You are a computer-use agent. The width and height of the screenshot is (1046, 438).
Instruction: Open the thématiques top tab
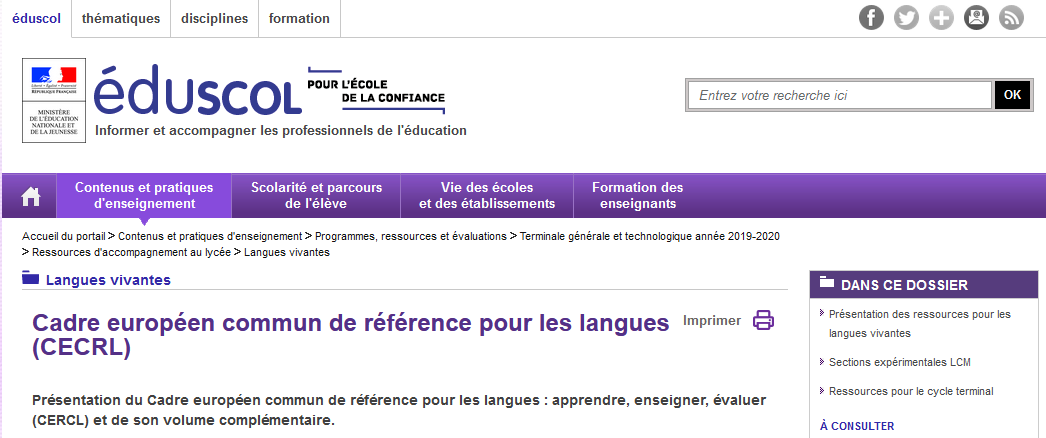121,18
